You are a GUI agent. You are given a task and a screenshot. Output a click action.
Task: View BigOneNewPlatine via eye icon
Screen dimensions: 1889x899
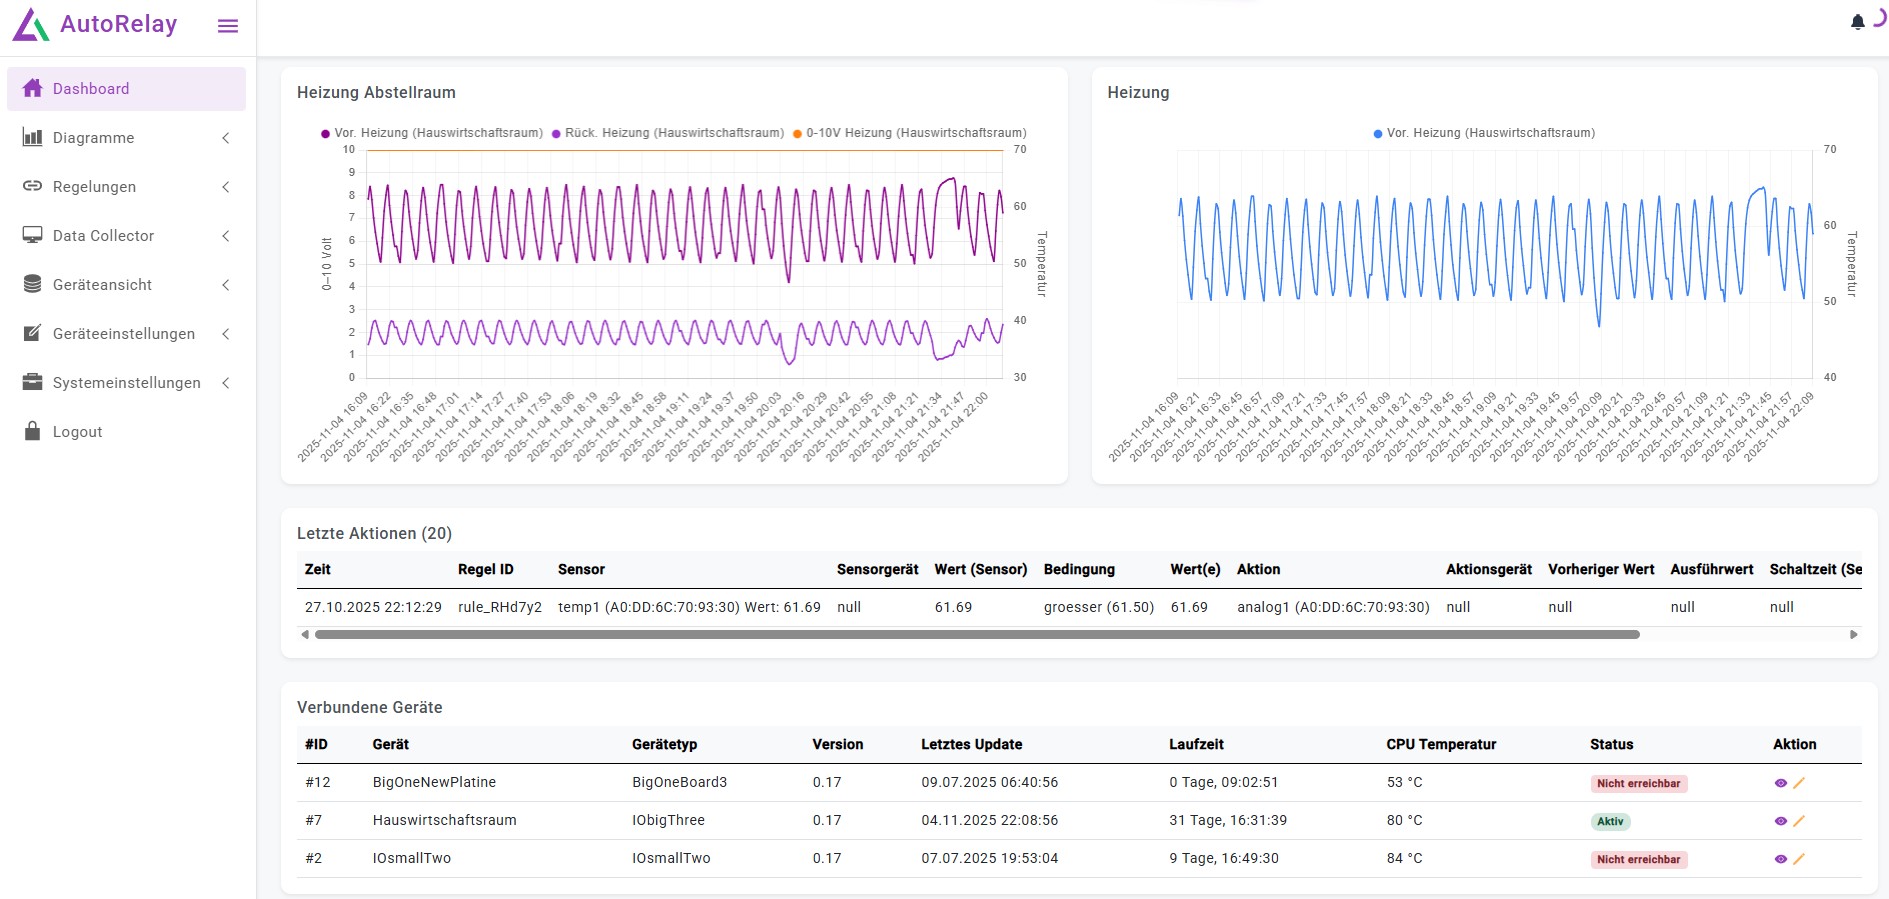[x=1780, y=783]
